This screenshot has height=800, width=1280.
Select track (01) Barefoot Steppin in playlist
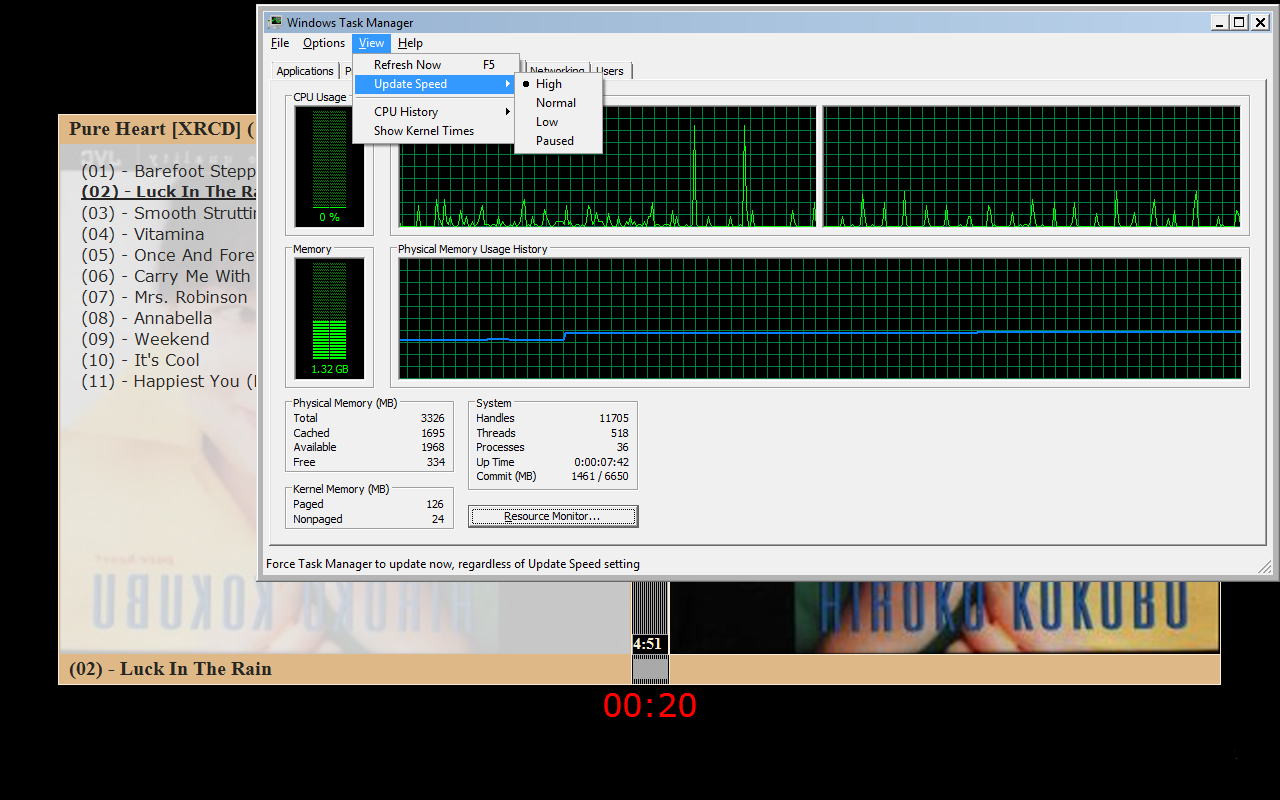[169, 171]
